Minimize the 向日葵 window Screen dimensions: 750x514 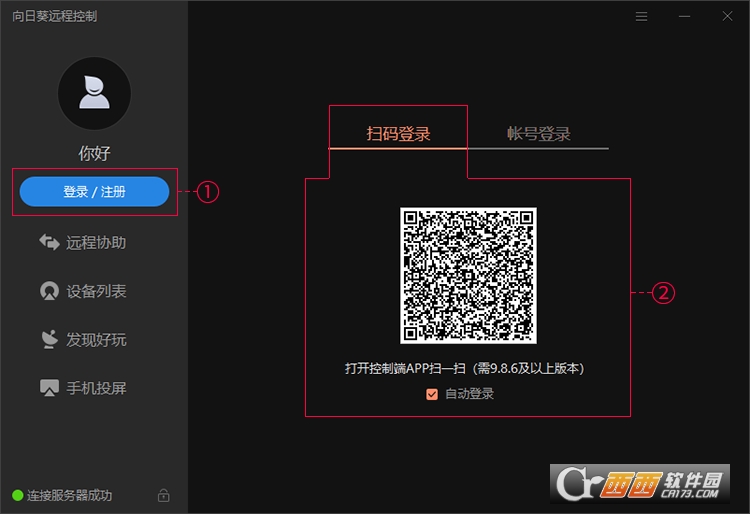[x=684, y=17]
